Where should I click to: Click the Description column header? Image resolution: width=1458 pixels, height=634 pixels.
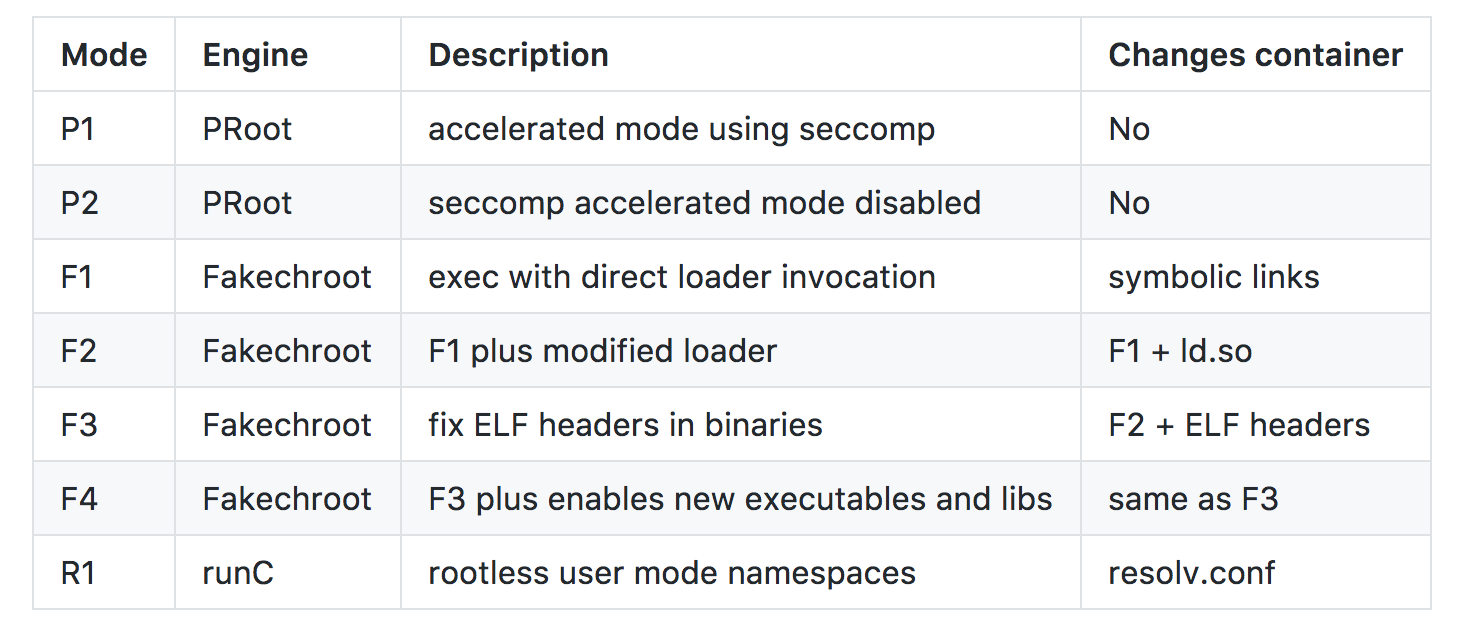pyautogui.click(x=518, y=55)
